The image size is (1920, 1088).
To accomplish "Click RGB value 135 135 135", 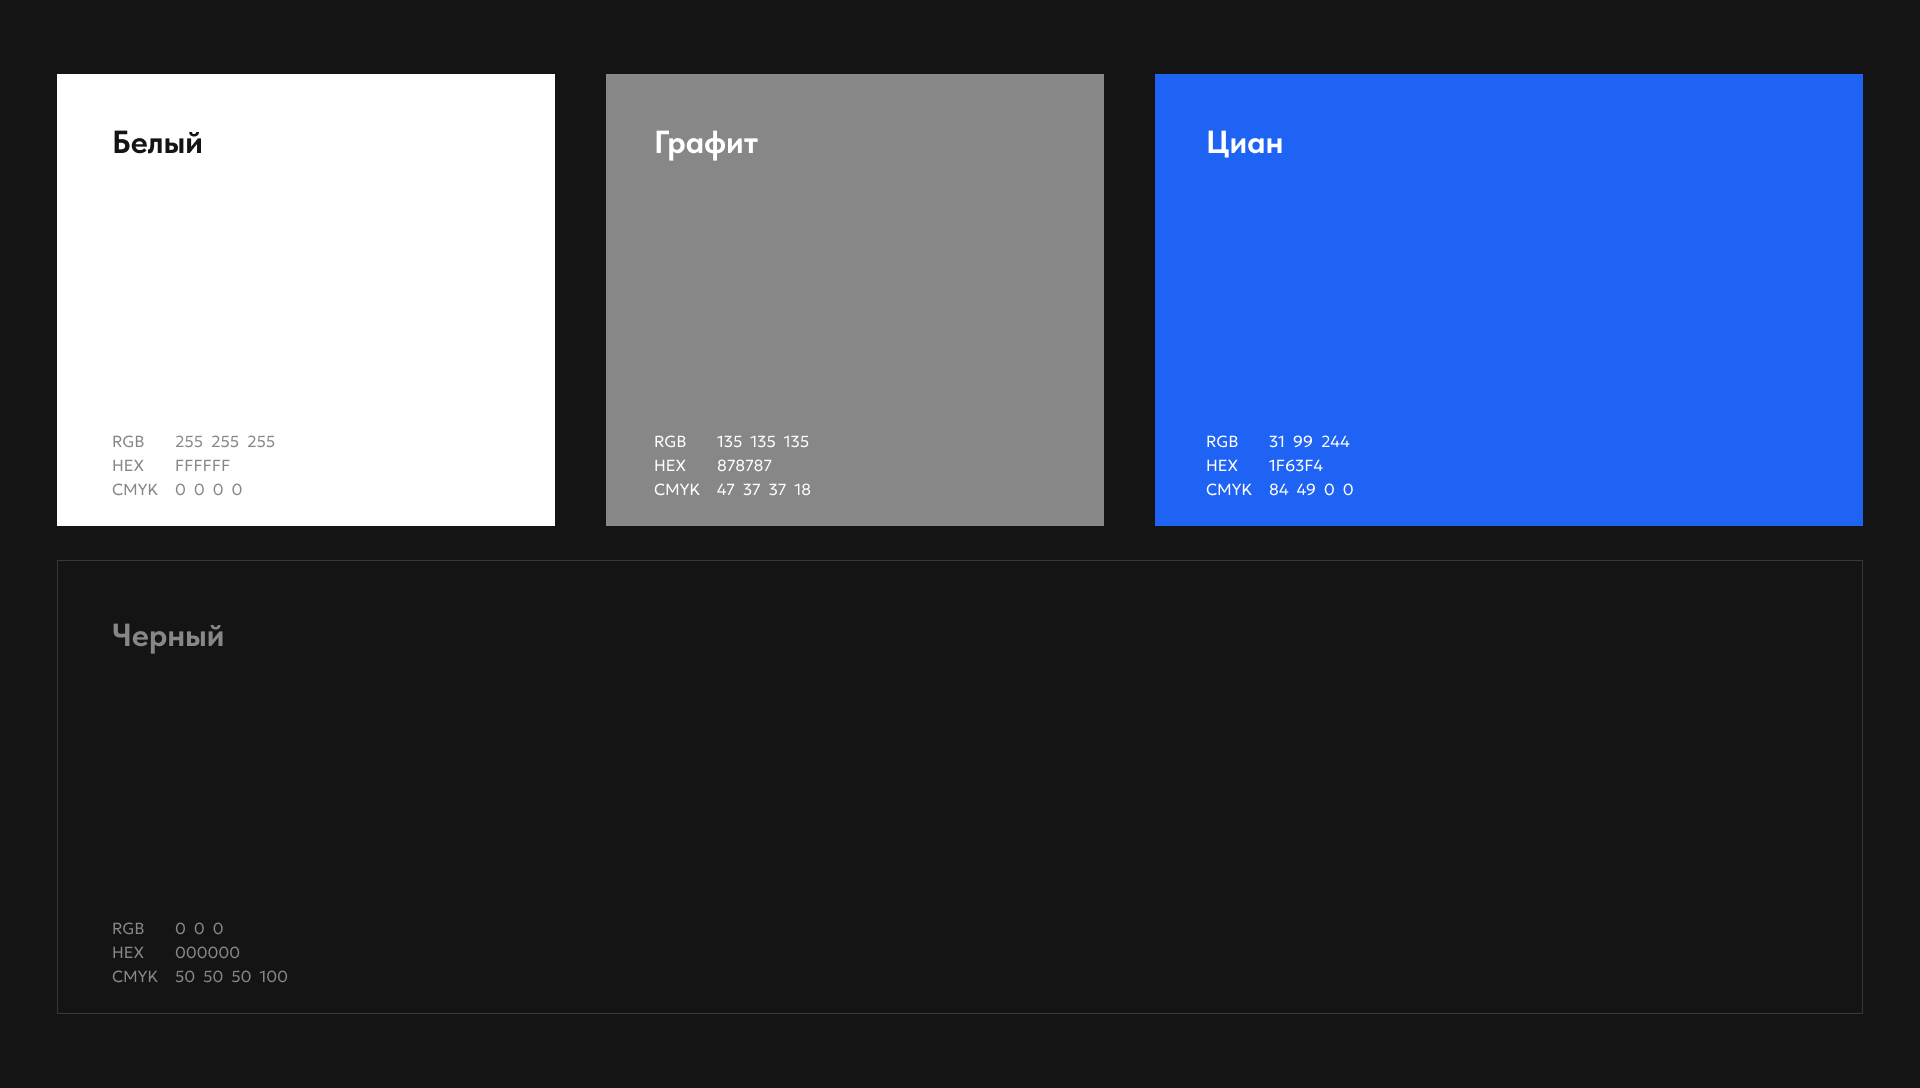I will [x=762, y=442].
